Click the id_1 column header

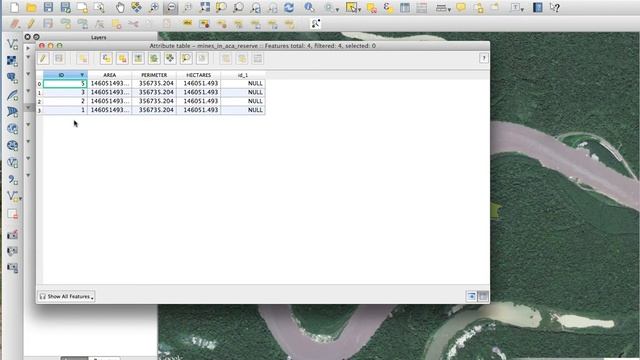243,75
